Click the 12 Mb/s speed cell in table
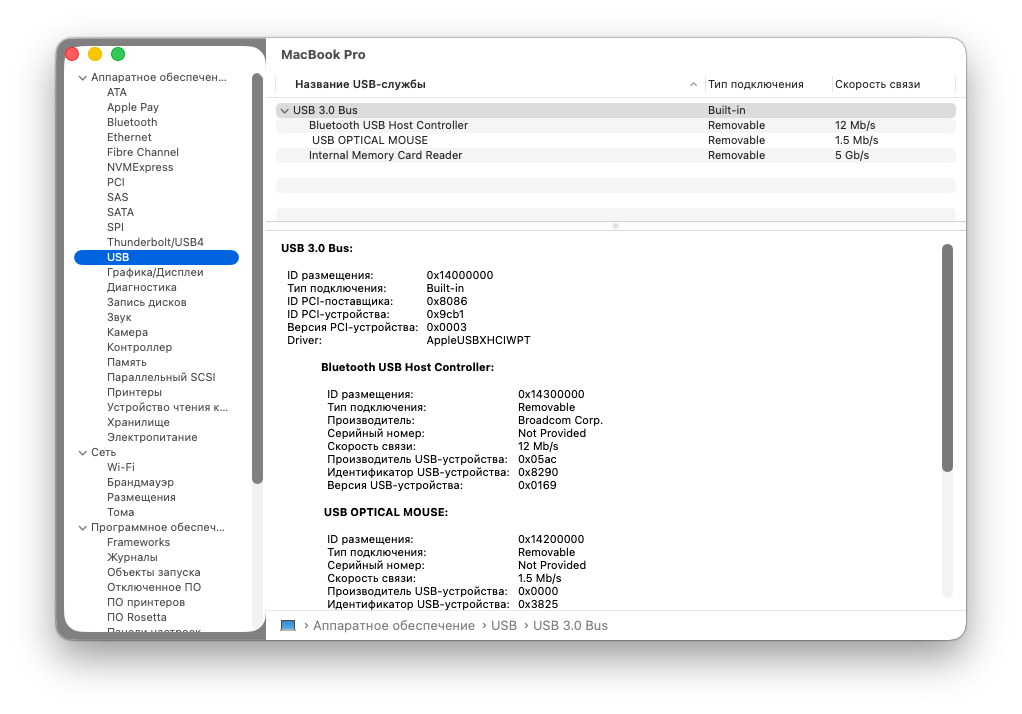The image size is (1022, 714). pyautogui.click(x=855, y=126)
